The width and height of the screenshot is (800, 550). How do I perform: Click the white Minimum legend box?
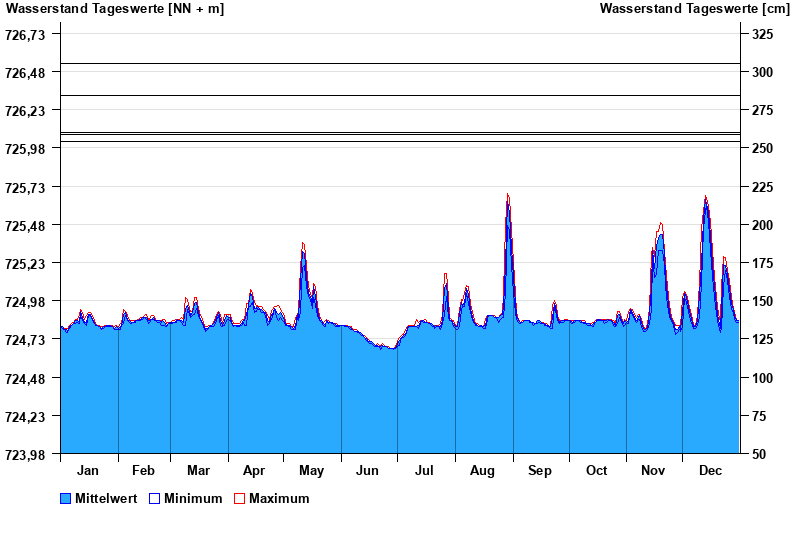click(155, 499)
